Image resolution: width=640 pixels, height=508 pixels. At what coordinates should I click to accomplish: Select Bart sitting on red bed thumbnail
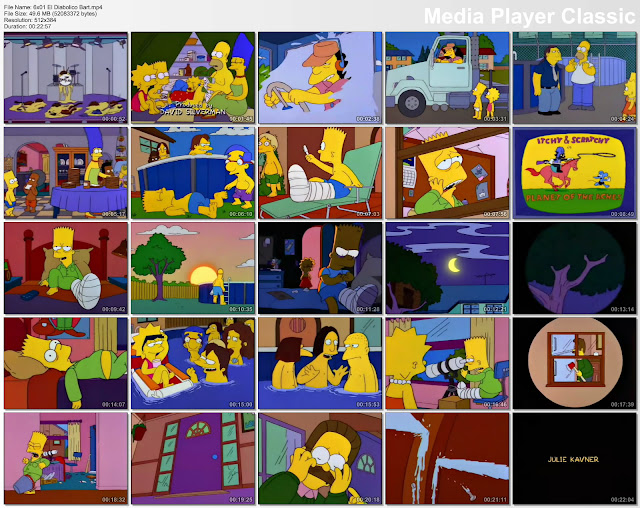(x=66, y=268)
